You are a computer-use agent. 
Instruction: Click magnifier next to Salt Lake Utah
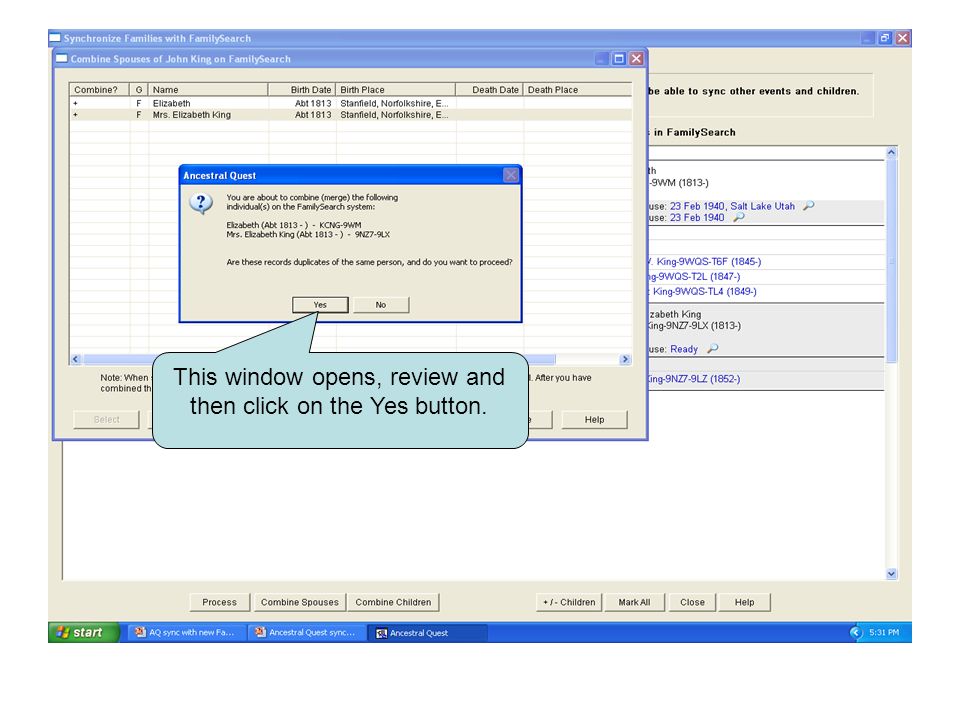(809, 206)
